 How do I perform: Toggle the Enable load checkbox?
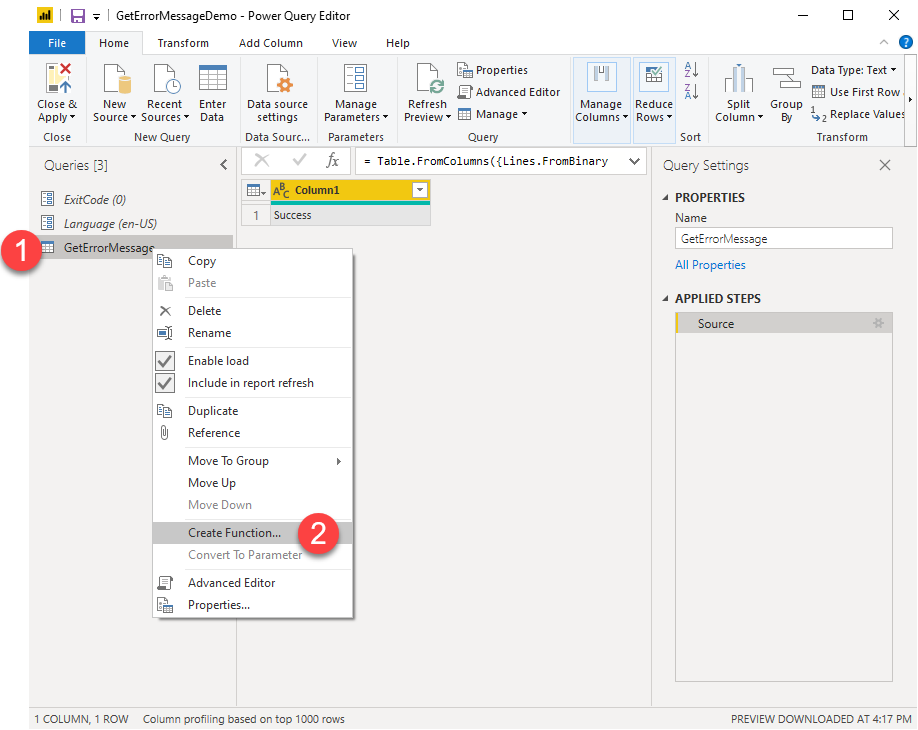(x=166, y=361)
